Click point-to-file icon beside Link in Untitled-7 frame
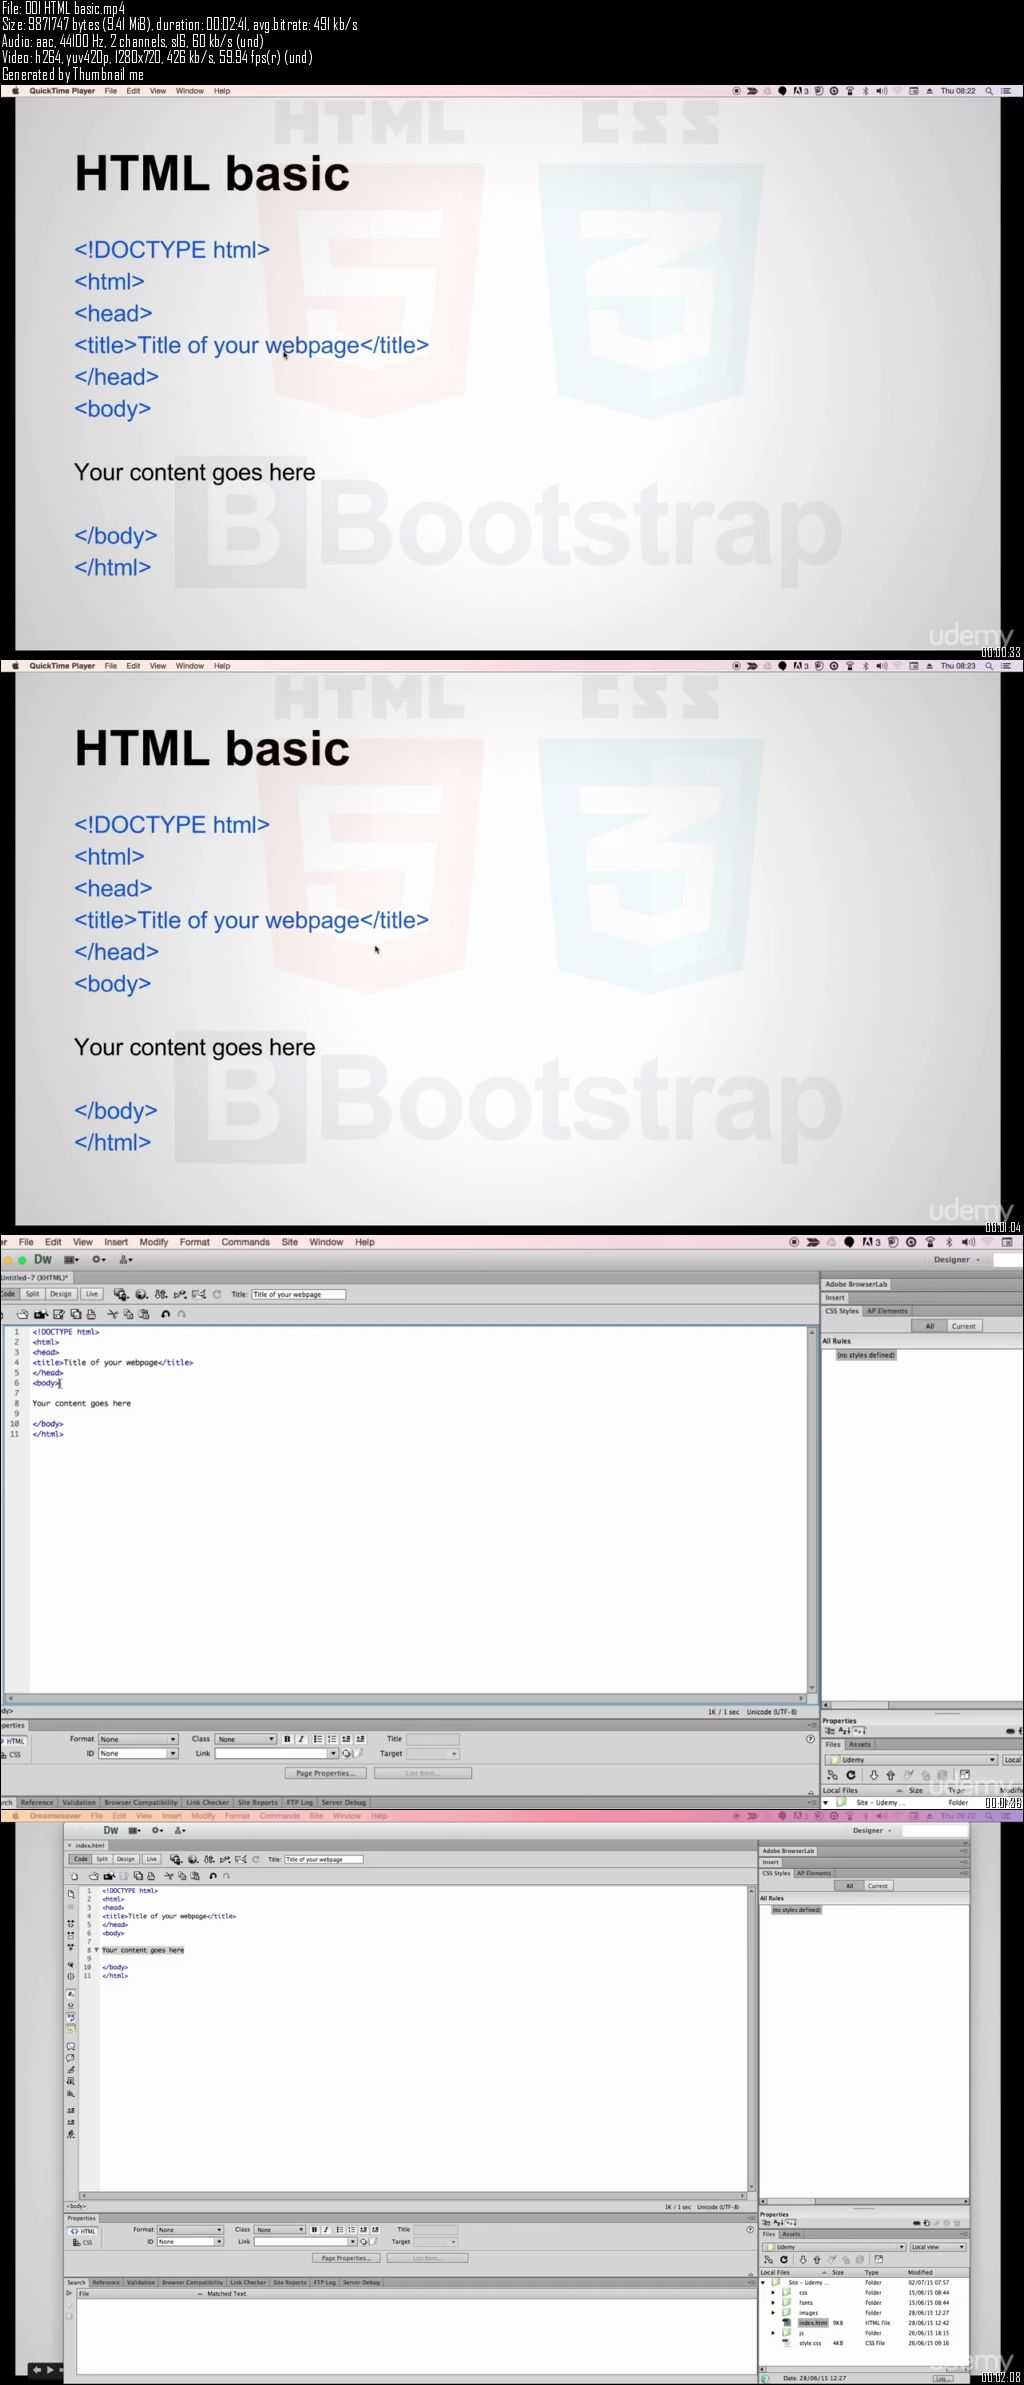 [x=346, y=1753]
